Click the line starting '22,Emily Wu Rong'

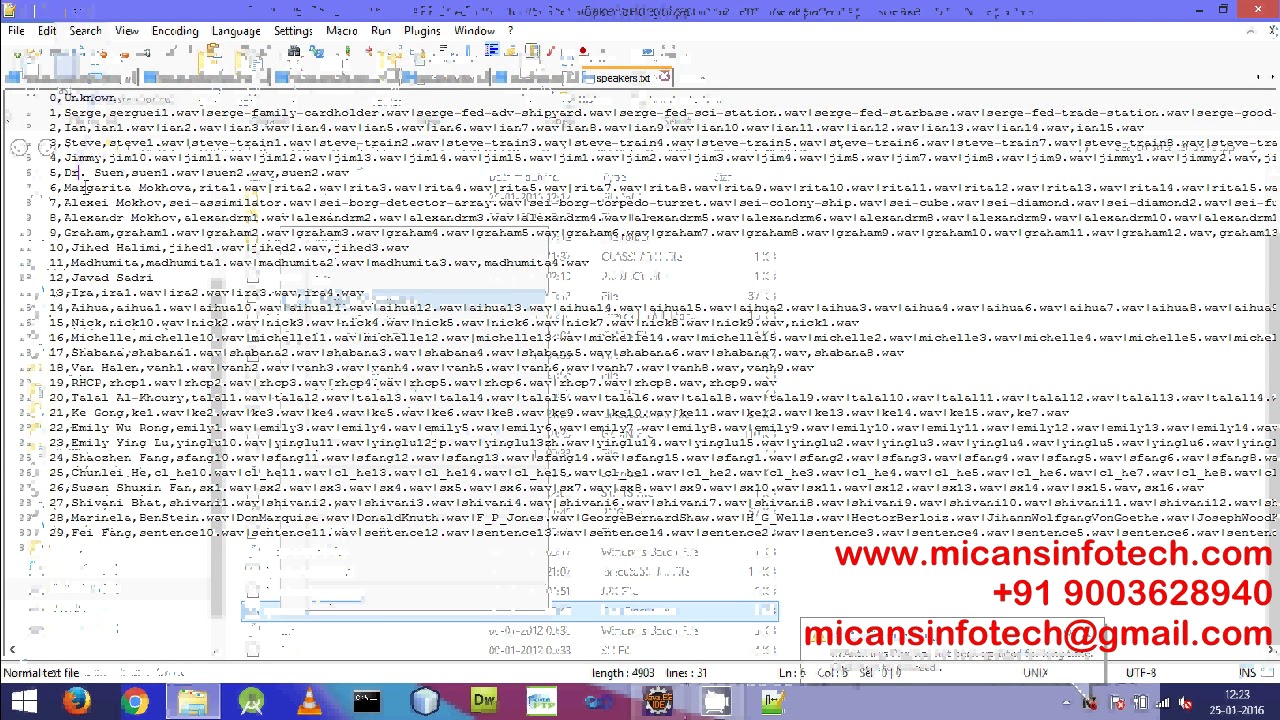(x=662, y=428)
